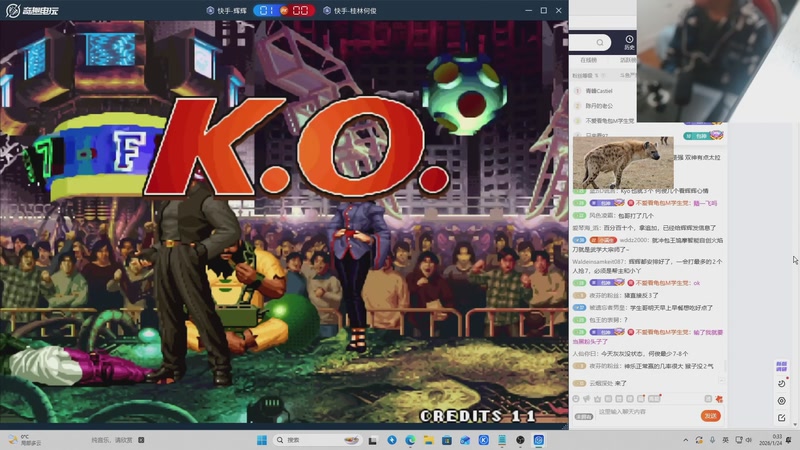Show hidden system tray icons

coord(685,440)
